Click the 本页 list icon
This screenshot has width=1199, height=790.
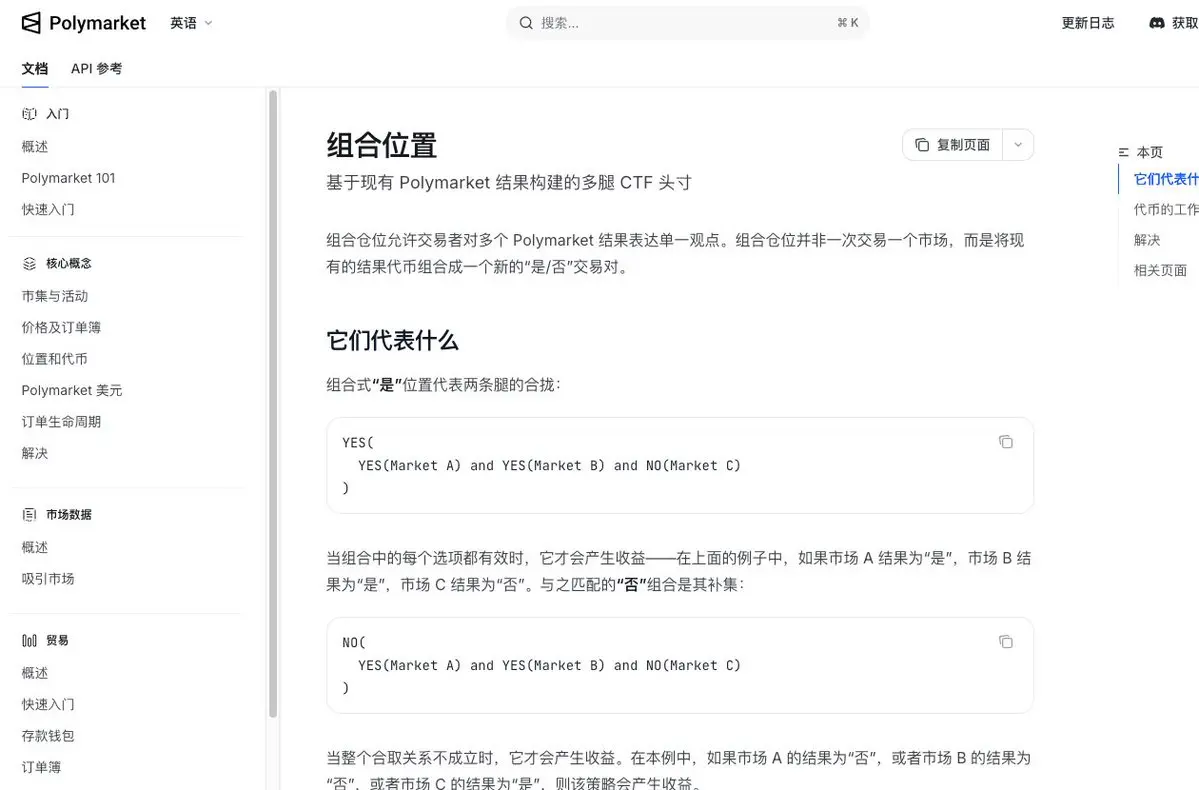point(1123,152)
